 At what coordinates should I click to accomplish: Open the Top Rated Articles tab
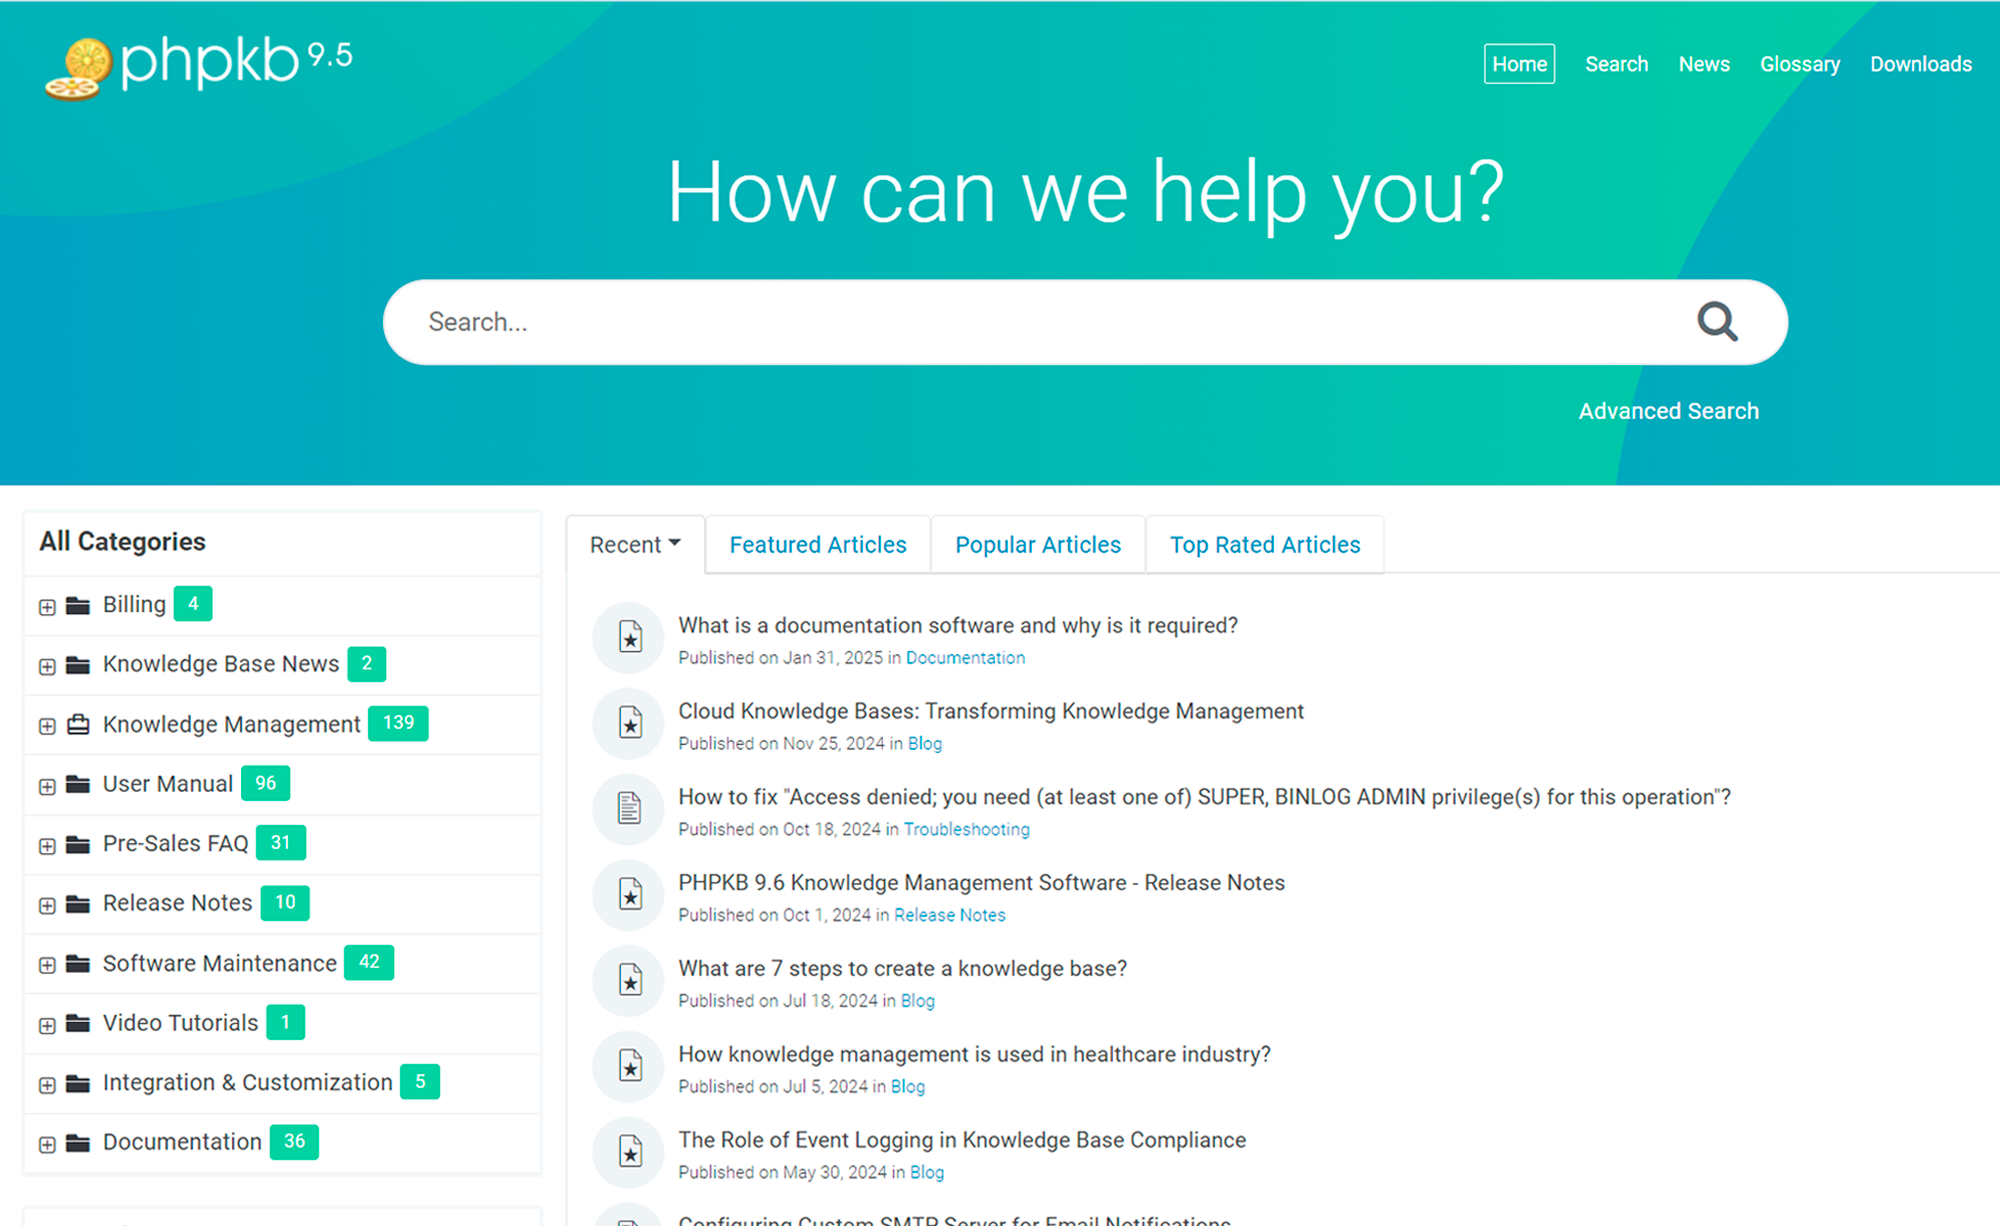coord(1264,545)
